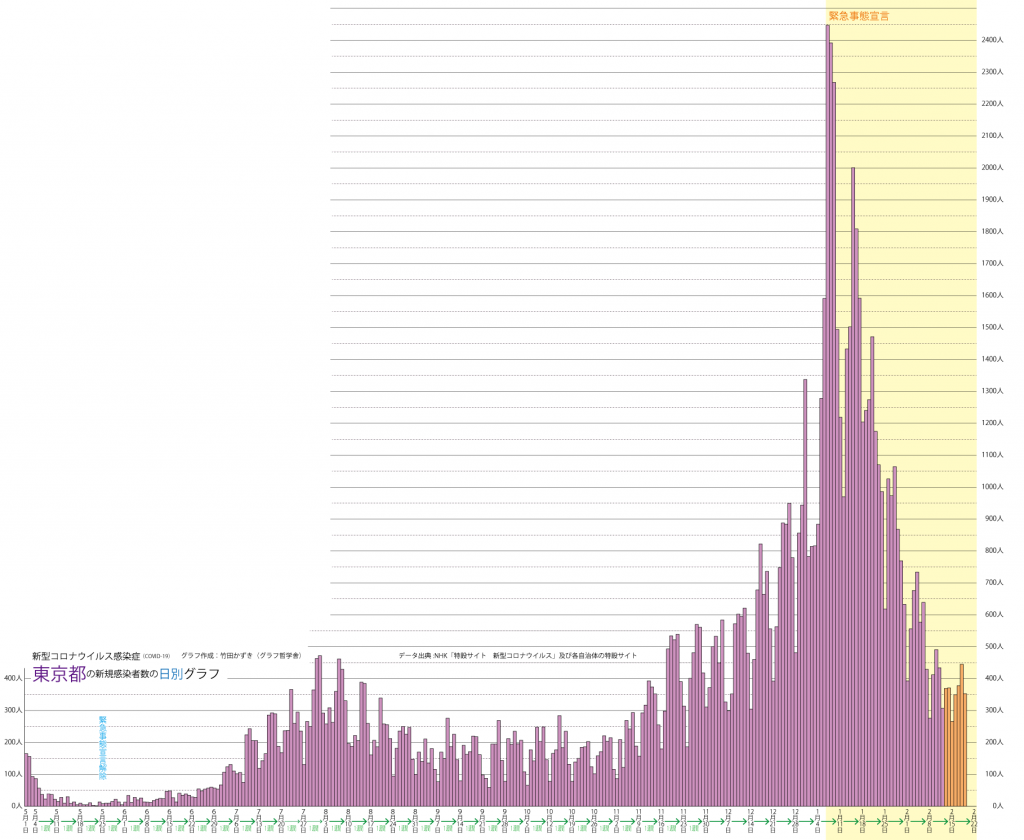This screenshot has height=840, width=1024.
Task: Click the 2400人 label on right axis
Action: (x=995, y=40)
